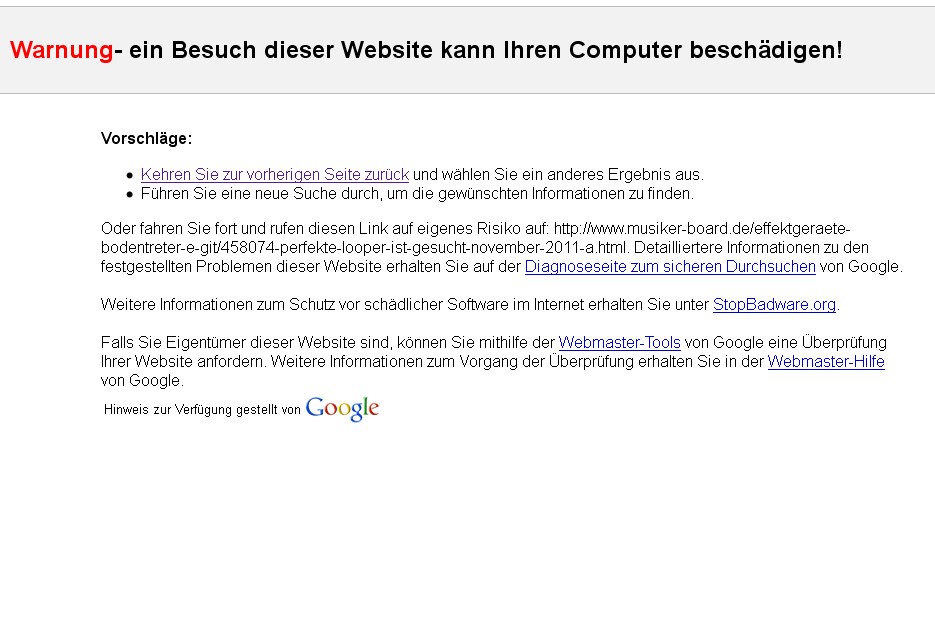Open the Webmaster-Tools link

pyautogui.click(x=619, y=342)
